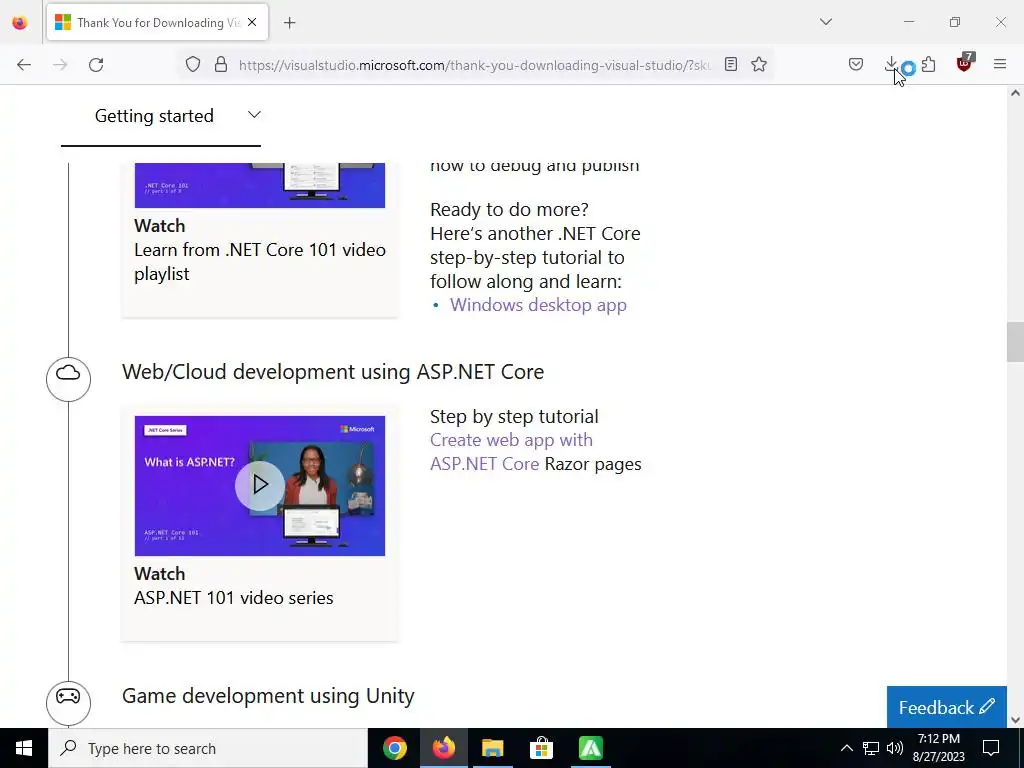This screenshot has width=1024, height=768.
Task: Play the What is ASP.NET video
Action: pyautogui.click(x=260, y=485)
